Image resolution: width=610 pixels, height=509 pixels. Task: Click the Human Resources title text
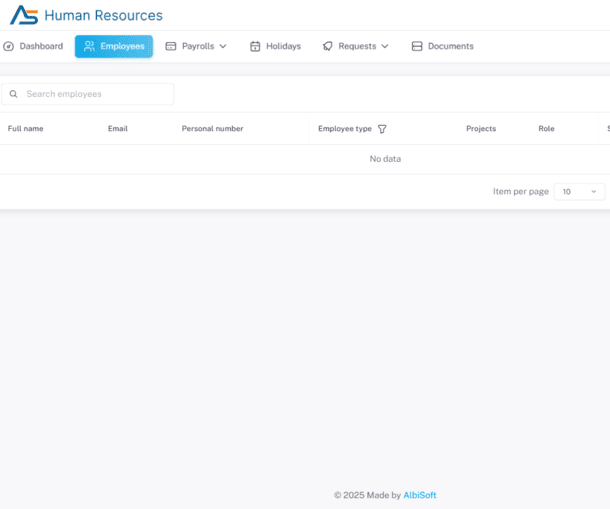coord(103,15)
